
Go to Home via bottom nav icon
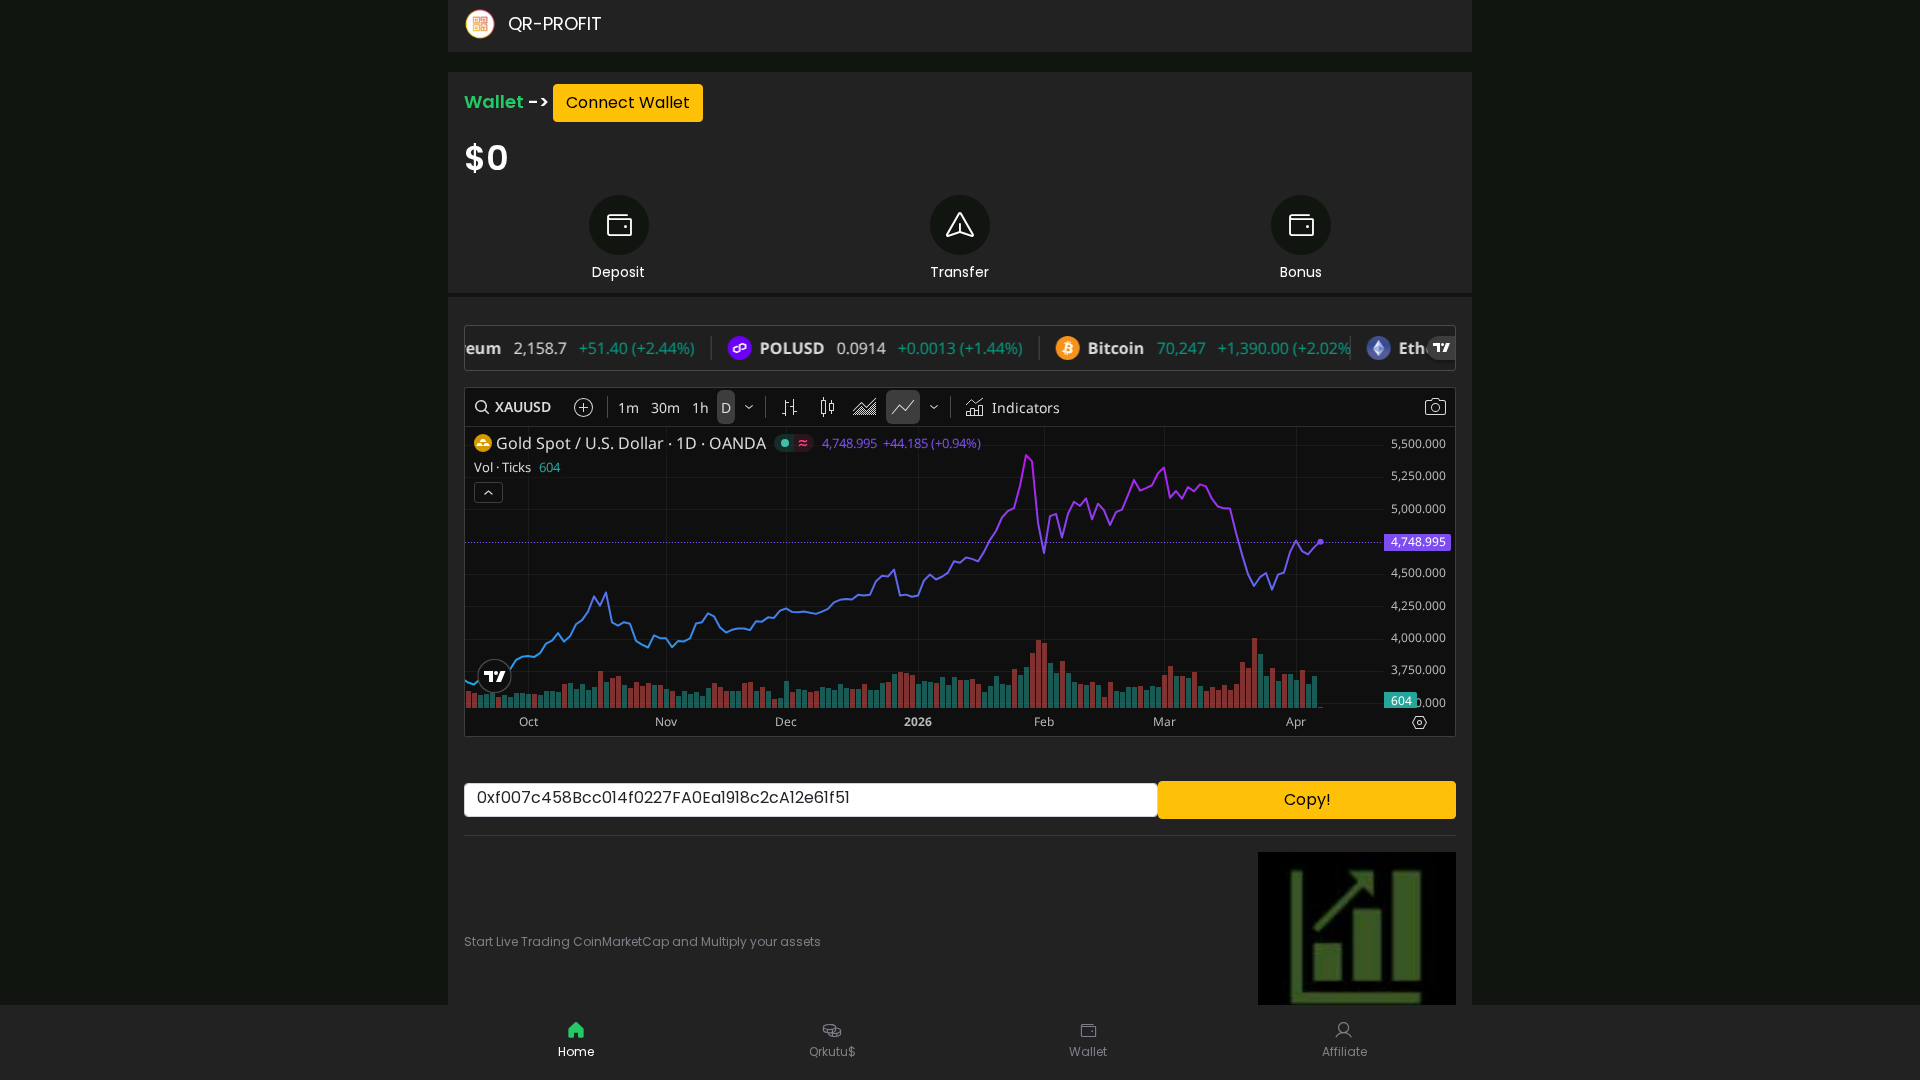click(576, 1030)
